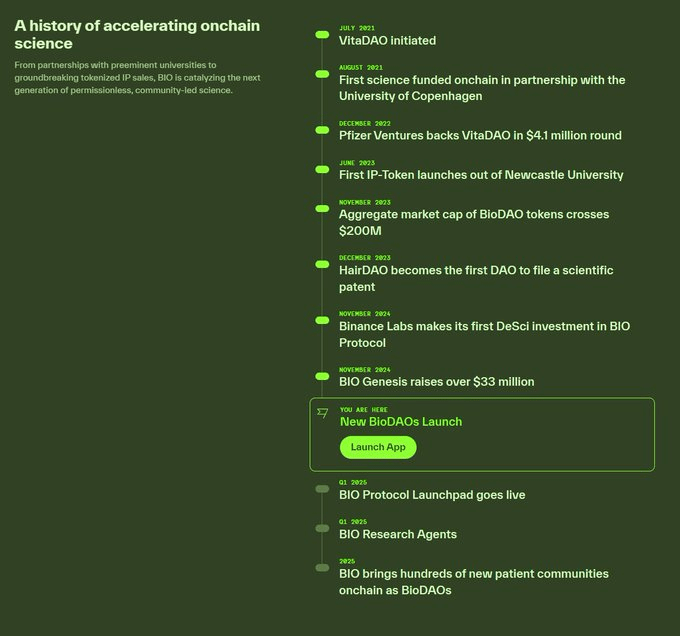This screenshot has width=680, height=636.
Task: Click the BIO Genesis raise timeline dot
Action: click(x=322, y=376)
